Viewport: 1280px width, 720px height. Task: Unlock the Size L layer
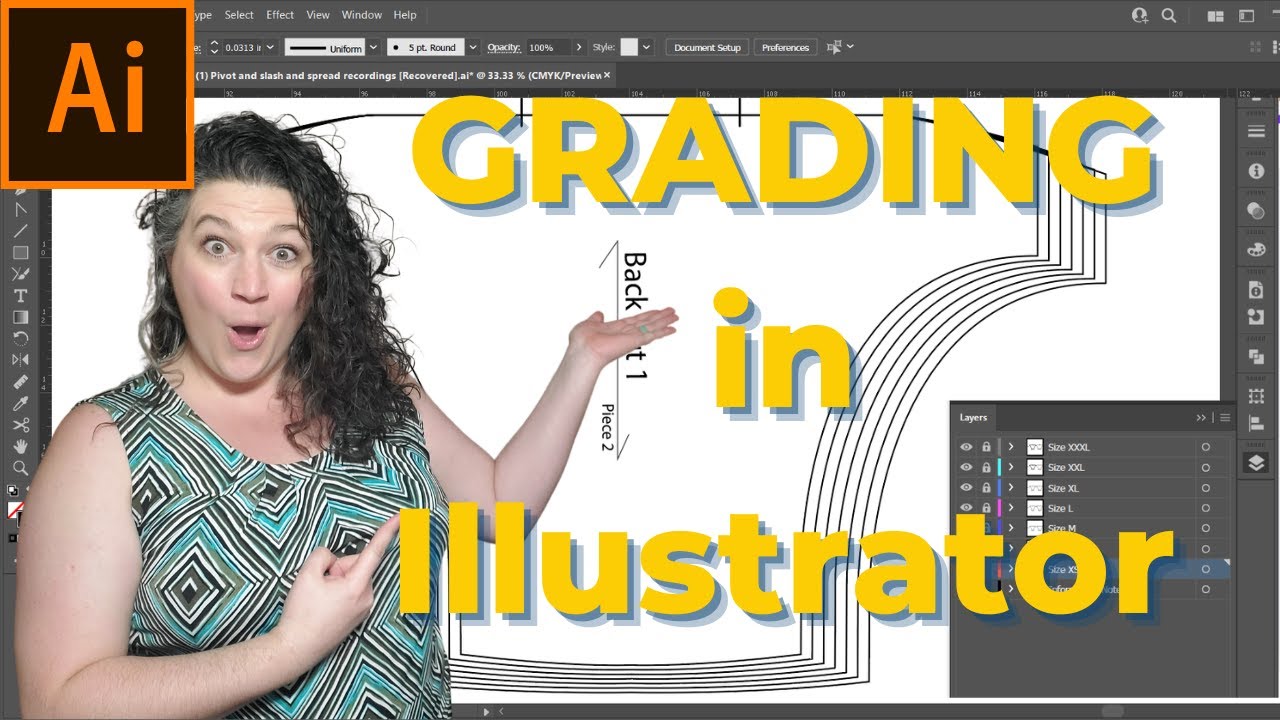(x=986, y=508)
